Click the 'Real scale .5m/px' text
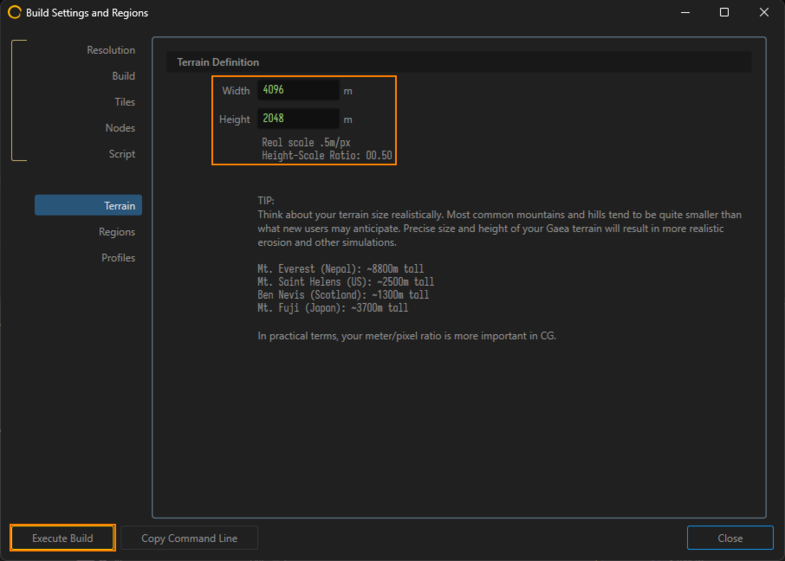 [x=306, y=143]
